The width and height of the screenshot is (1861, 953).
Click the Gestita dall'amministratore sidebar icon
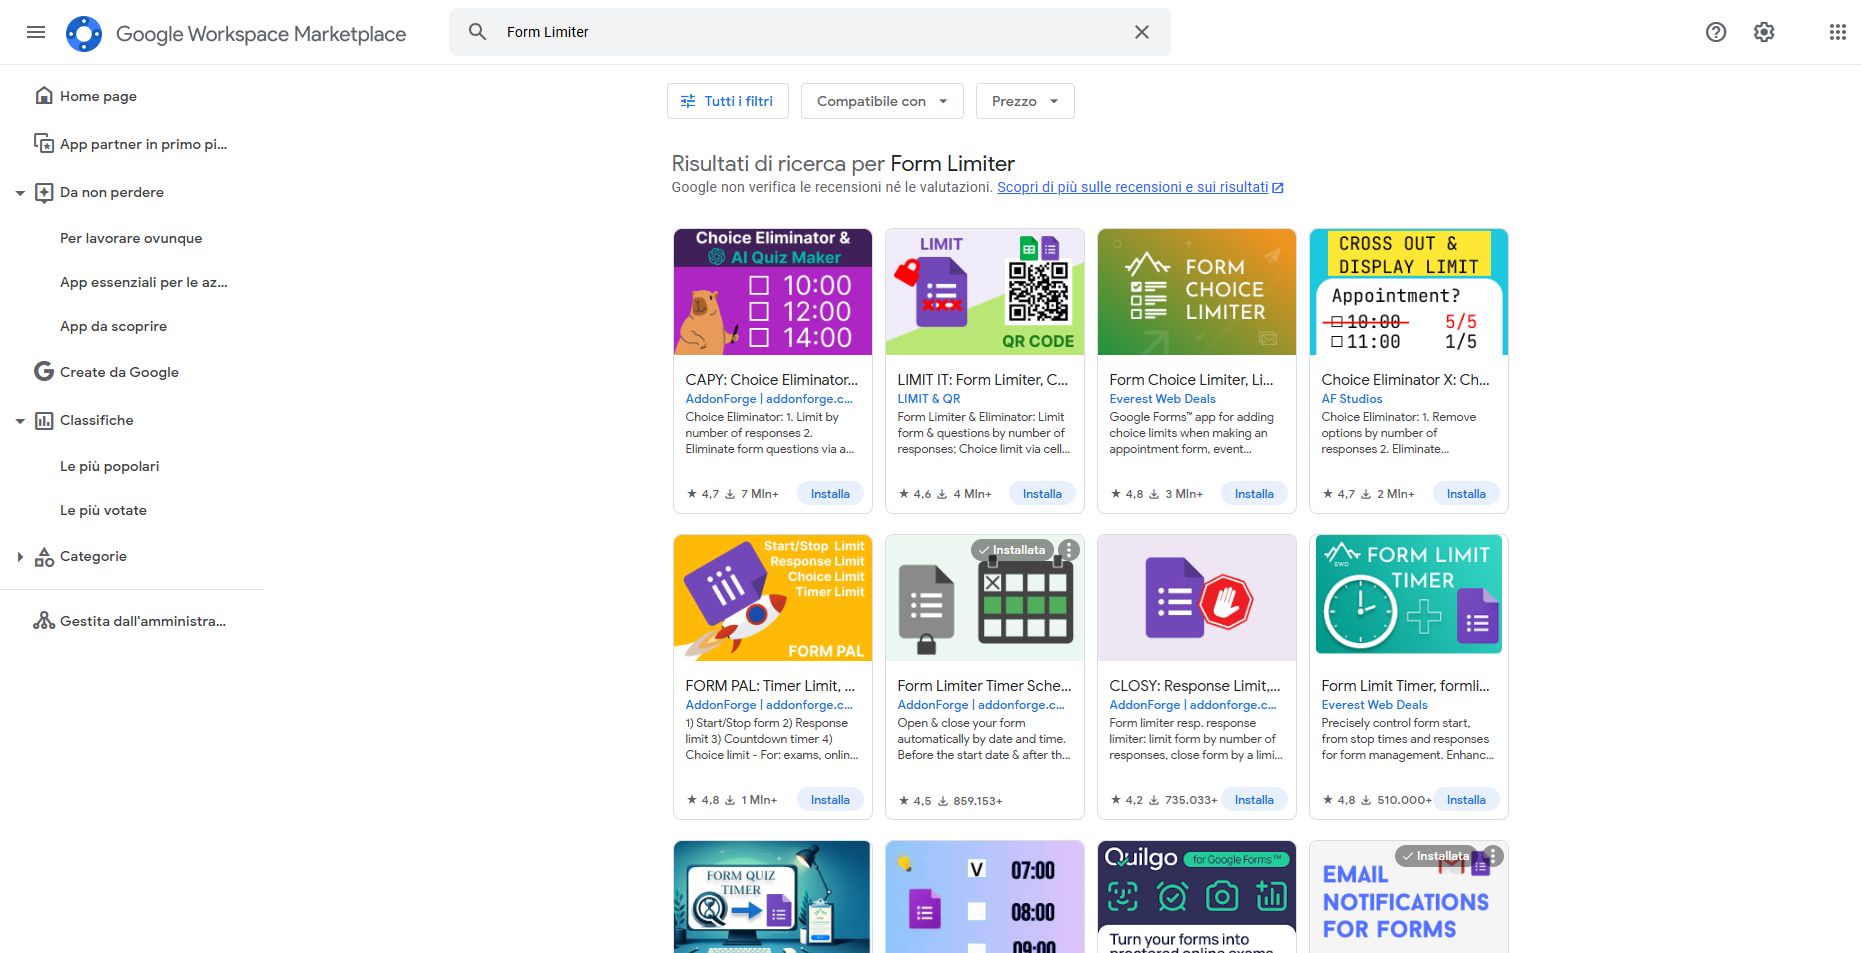coord(44,620)
